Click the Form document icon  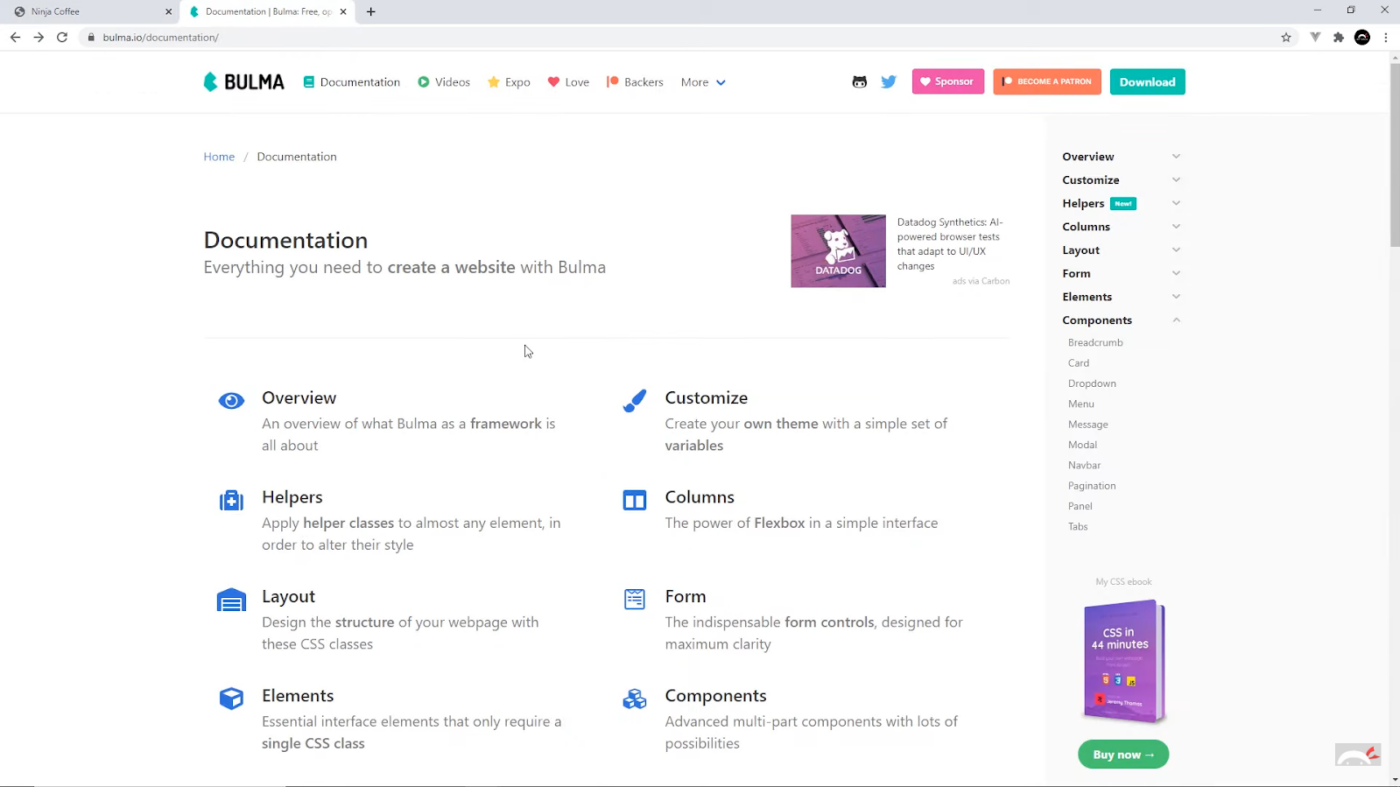(634, 598)
